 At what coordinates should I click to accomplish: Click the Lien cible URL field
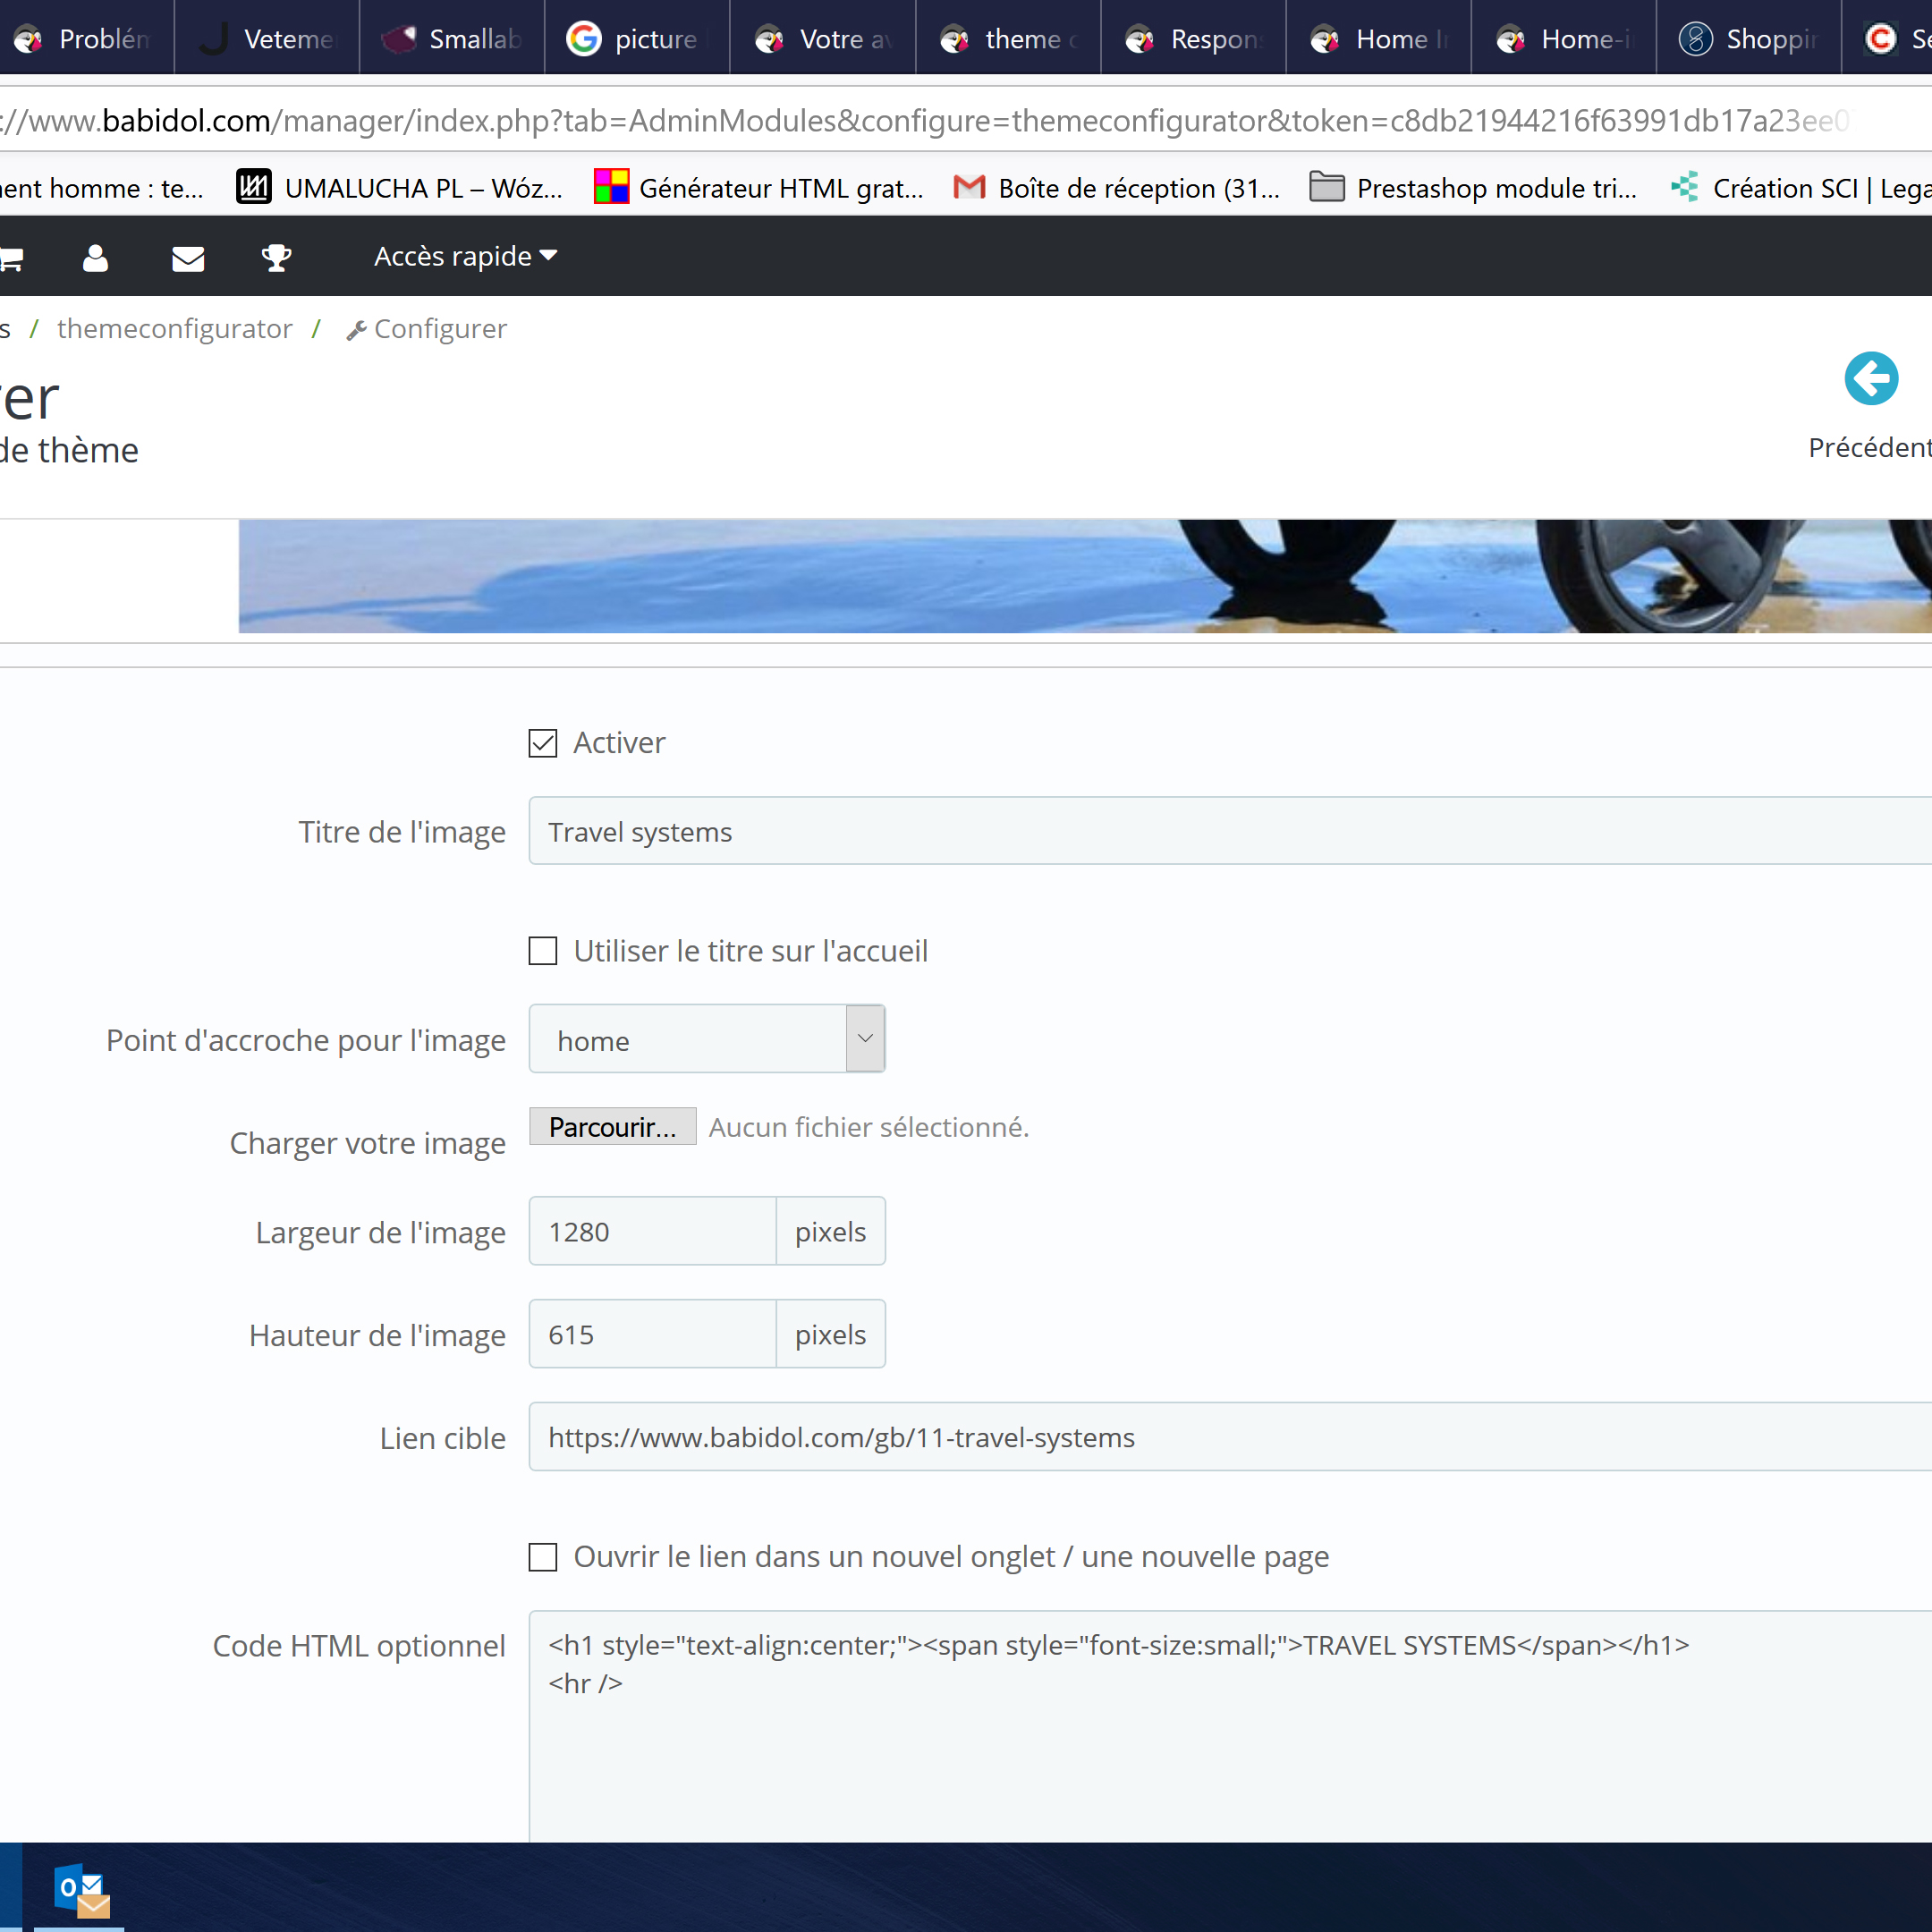click(x=1230, y=1437)
